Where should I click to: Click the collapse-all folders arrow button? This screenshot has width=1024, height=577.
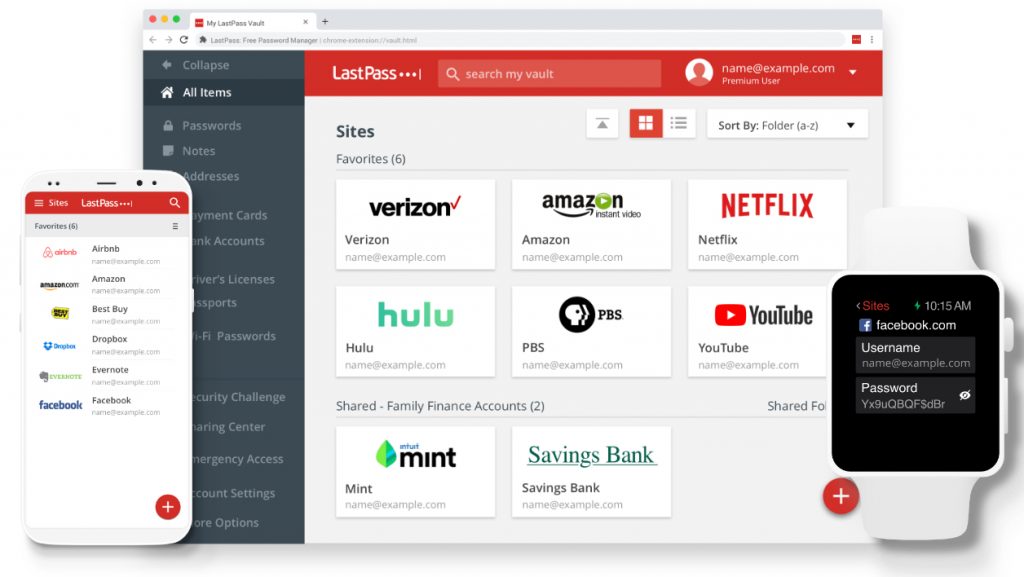coord(602,124)
